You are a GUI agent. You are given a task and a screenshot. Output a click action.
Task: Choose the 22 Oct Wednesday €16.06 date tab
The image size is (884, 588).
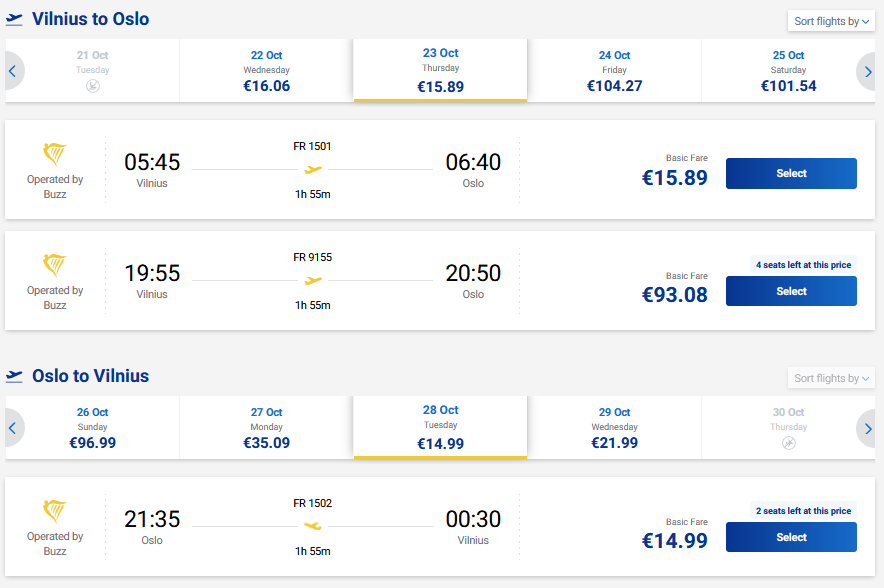[266, 71]
